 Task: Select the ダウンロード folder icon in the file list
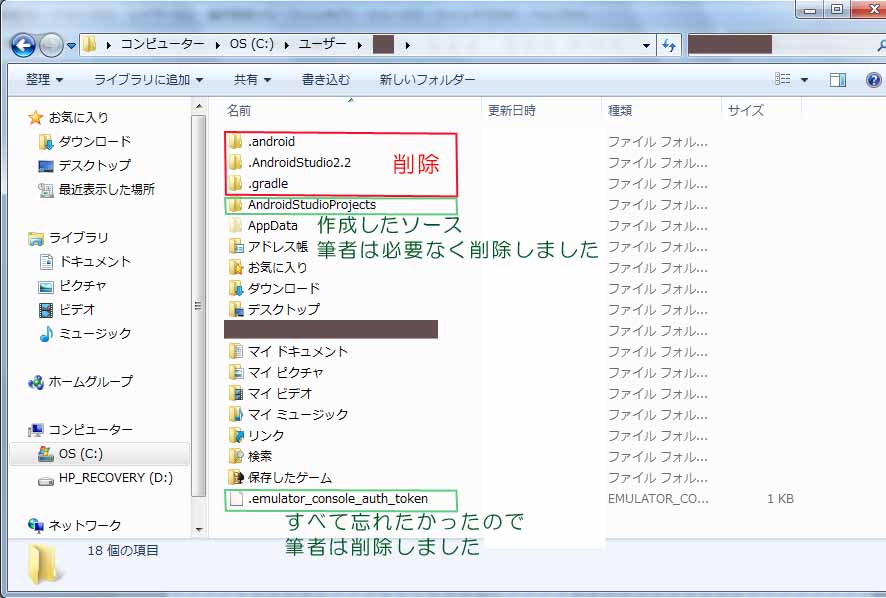pyautogui.click(x=236, y=288)
